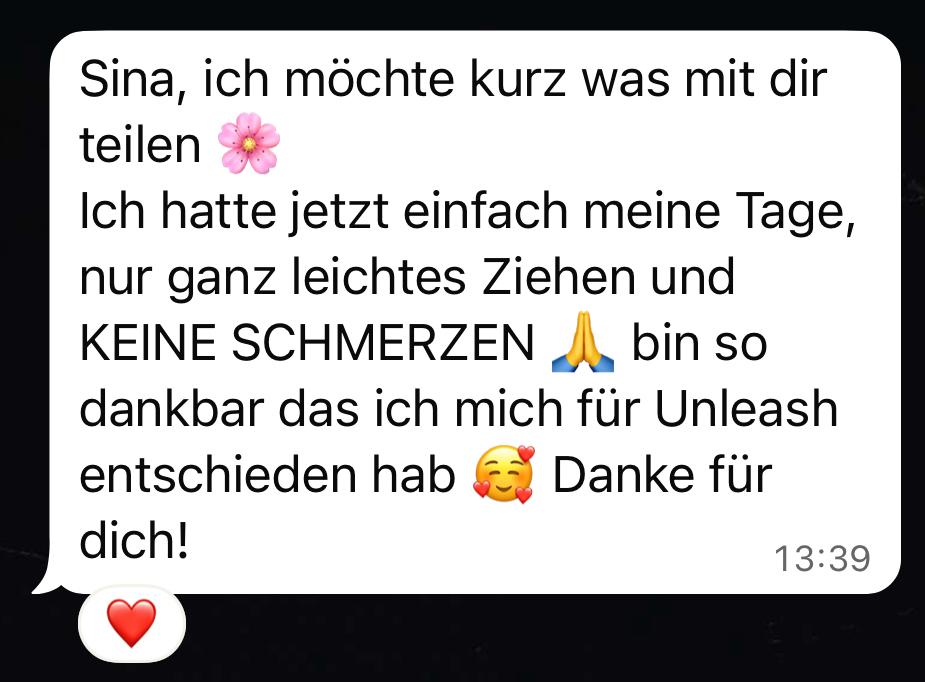Click the word "leichtes" in the message
Image resolution: width=925 pixels, height=682 pixels.
(379, 277)
